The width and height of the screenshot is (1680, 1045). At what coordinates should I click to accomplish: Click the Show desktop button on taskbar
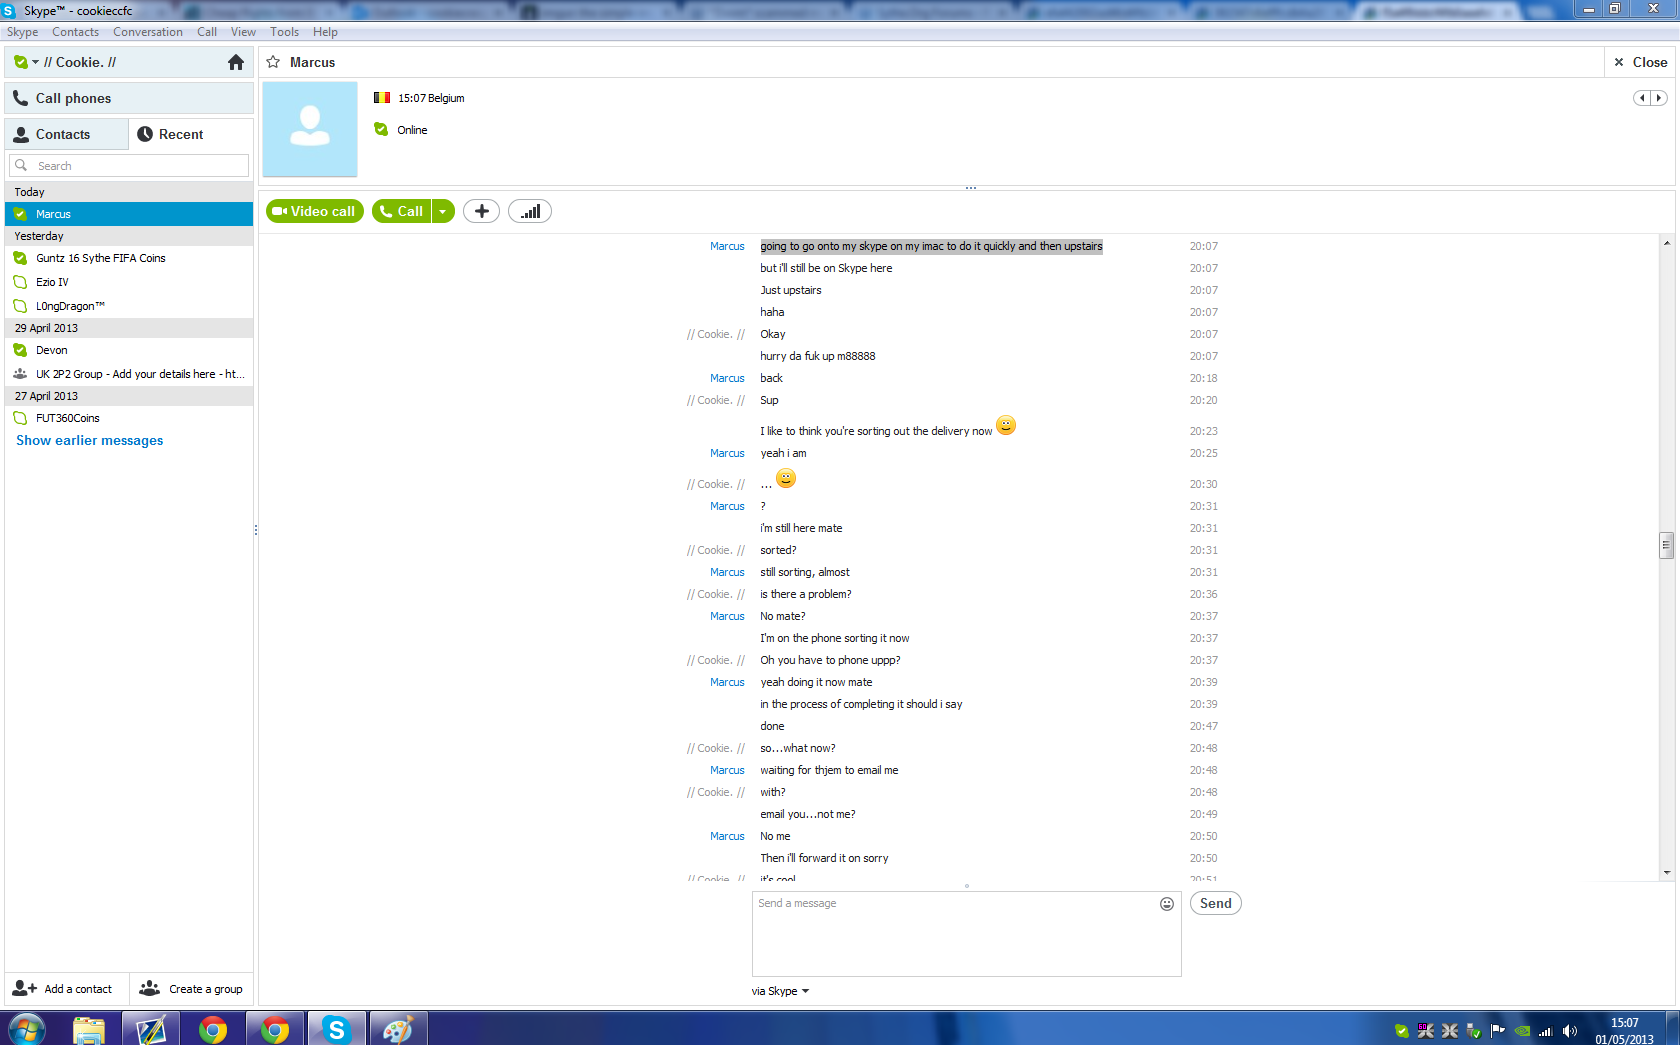click(x=1672, y=1029)
